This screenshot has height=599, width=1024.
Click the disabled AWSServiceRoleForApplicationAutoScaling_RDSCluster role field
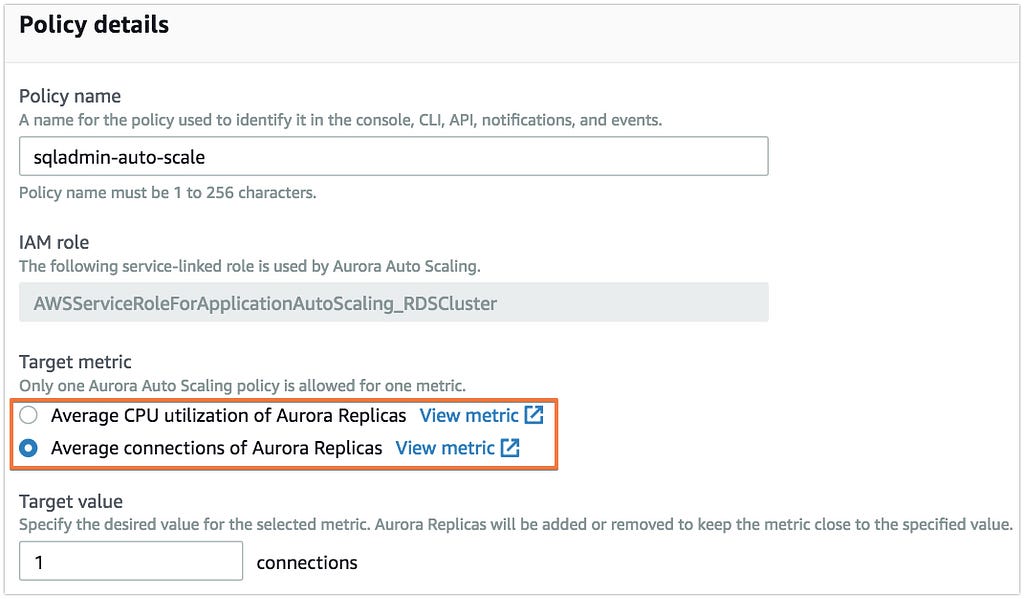pos(394,302)
